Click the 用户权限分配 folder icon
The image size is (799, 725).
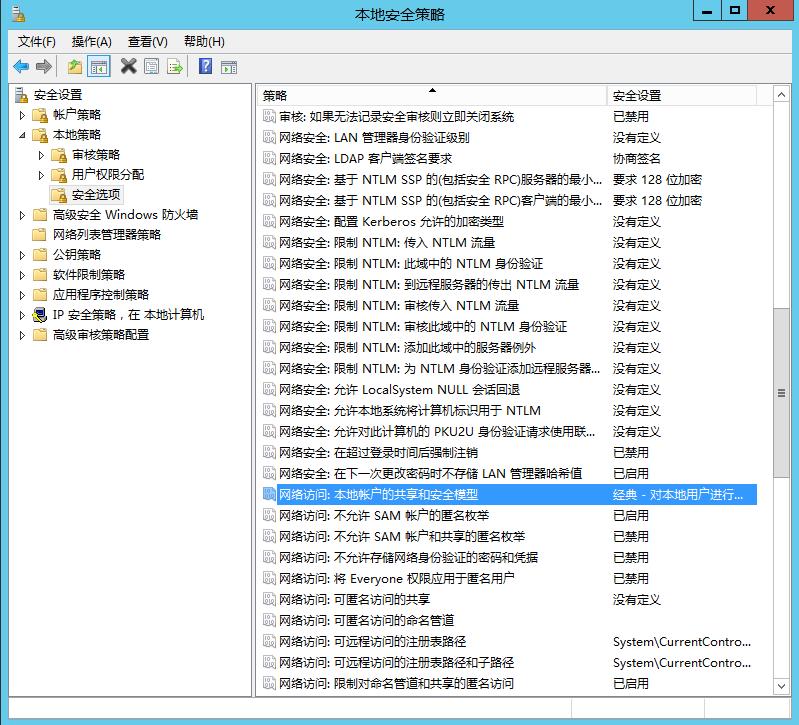(59, 175)
